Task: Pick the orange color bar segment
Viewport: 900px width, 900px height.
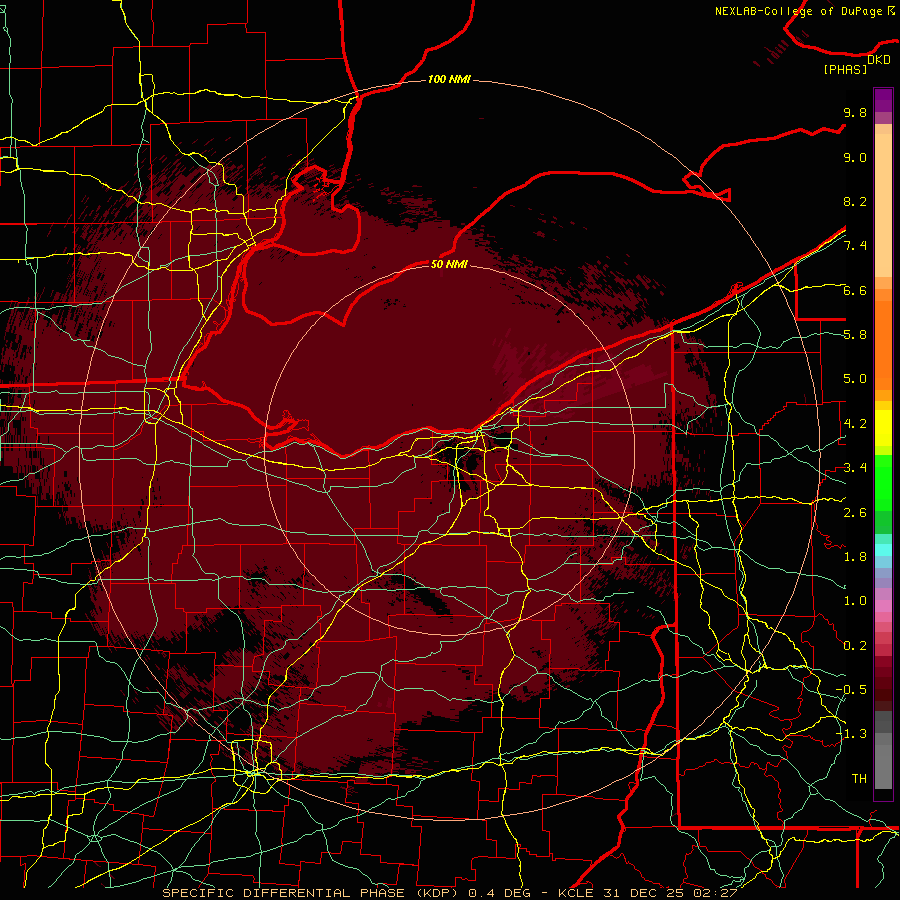Action: [883, 344]
